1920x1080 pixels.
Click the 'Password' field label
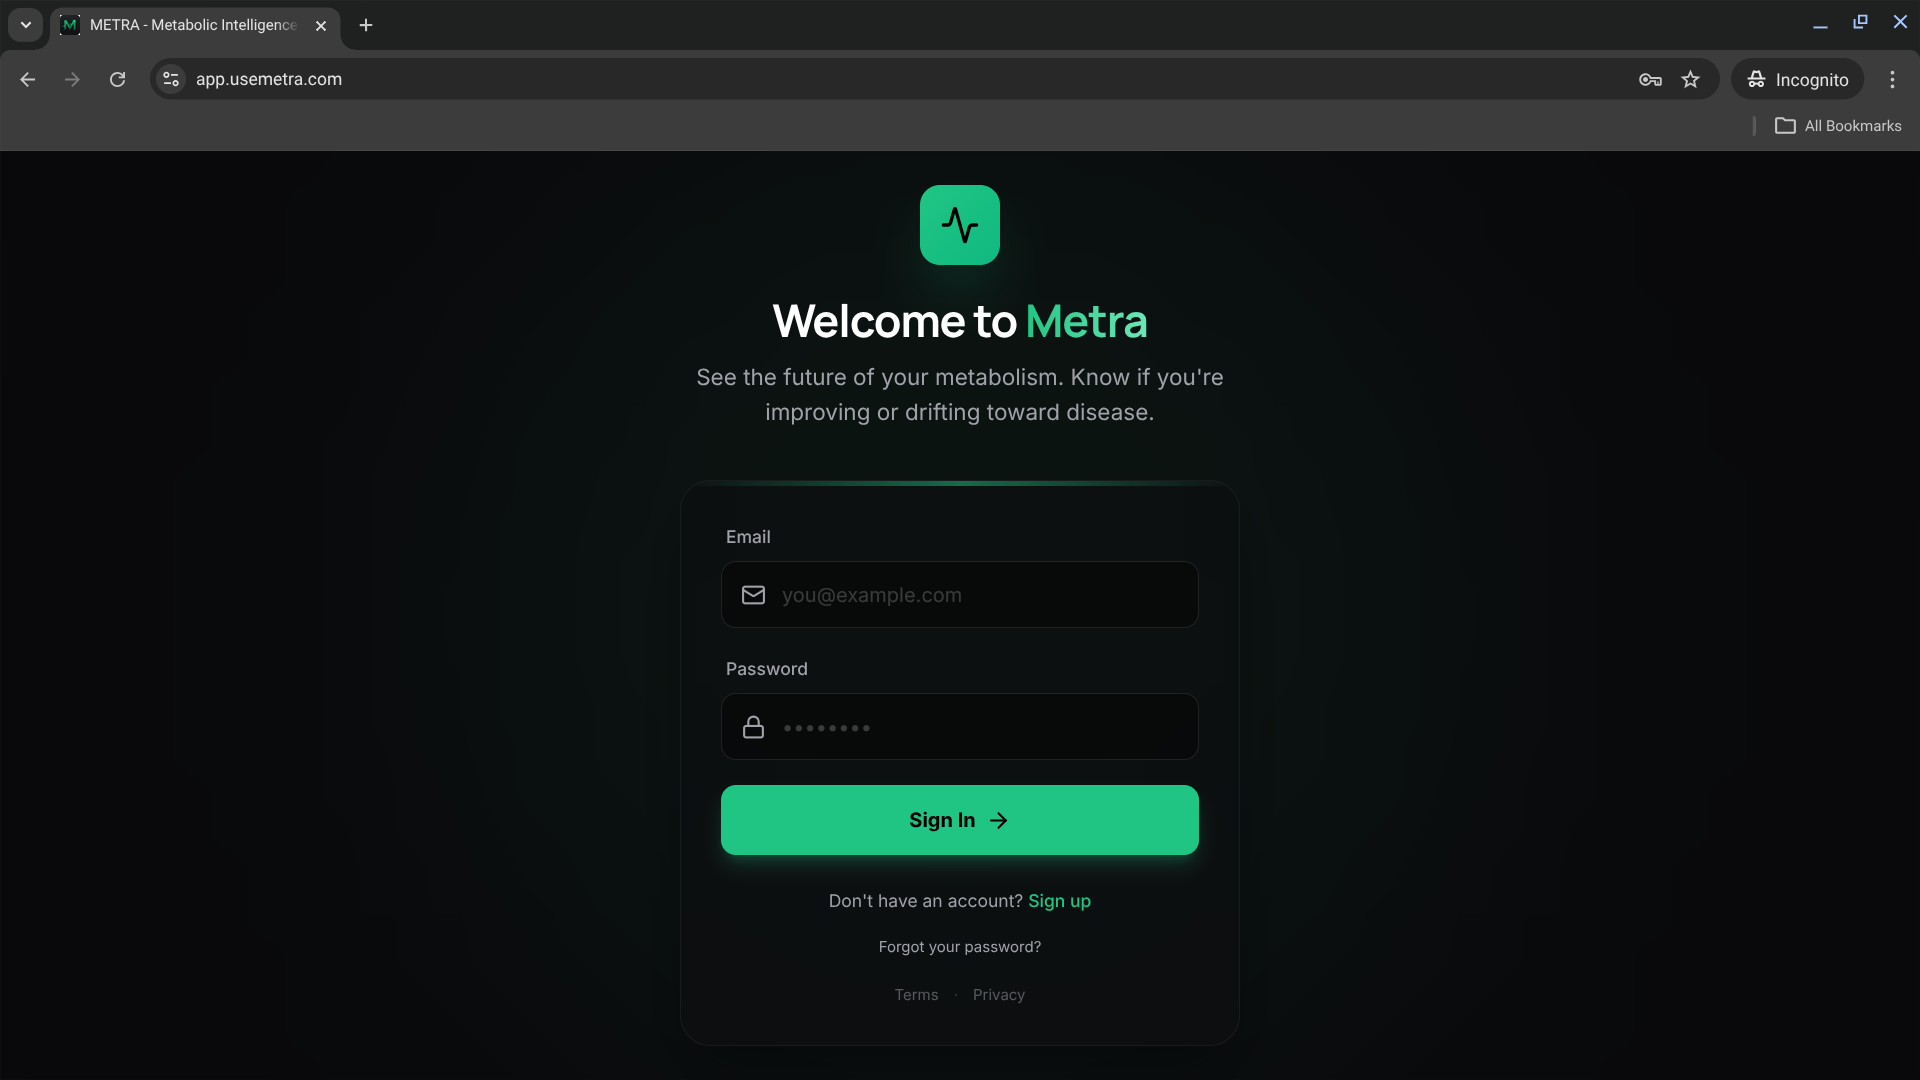pyautogui.click(x=767, y=669)
